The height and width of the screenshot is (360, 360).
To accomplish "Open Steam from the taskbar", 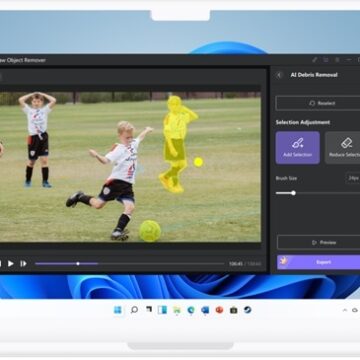I will click(x=247, y=310).
